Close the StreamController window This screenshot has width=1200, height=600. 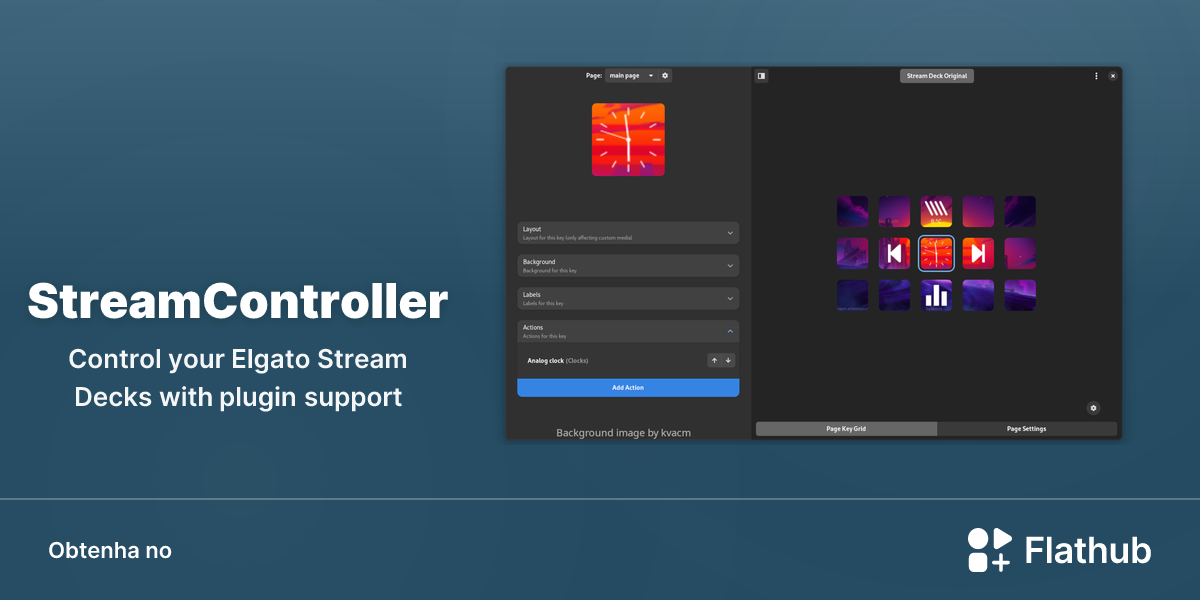[1113, 75]
